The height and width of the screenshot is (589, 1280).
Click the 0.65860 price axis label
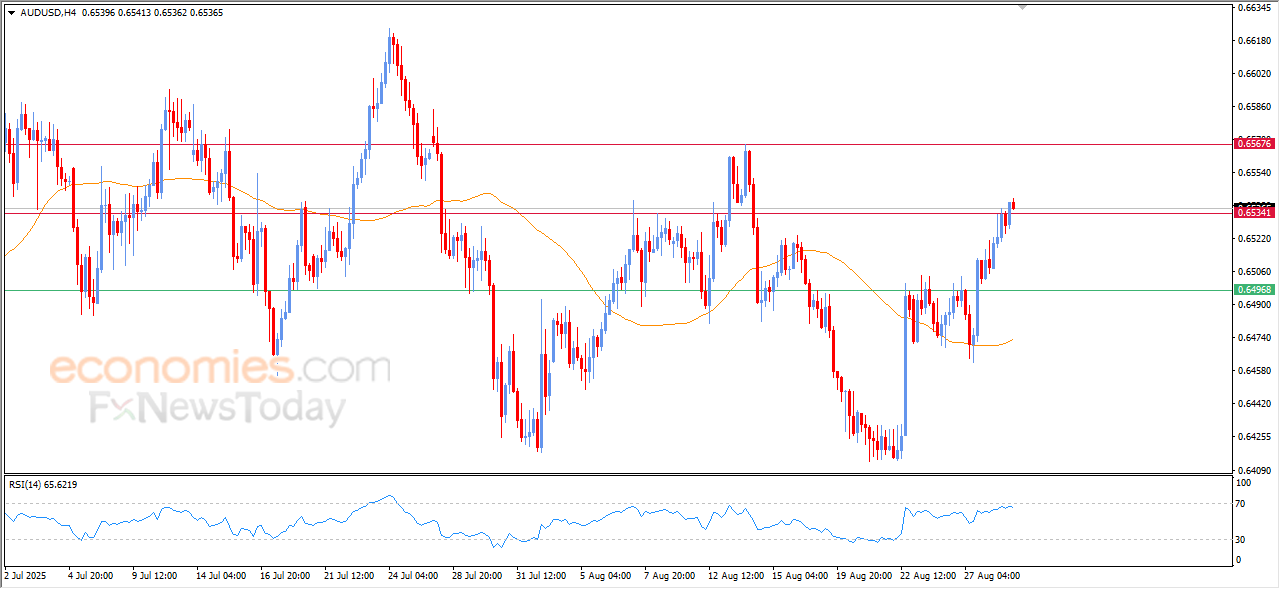click(x=1255, y=106)
